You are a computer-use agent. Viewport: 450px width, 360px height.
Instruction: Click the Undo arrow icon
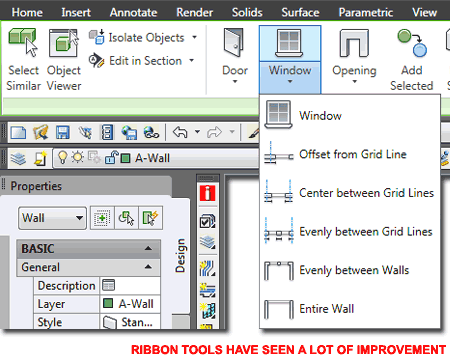(180, 132)
